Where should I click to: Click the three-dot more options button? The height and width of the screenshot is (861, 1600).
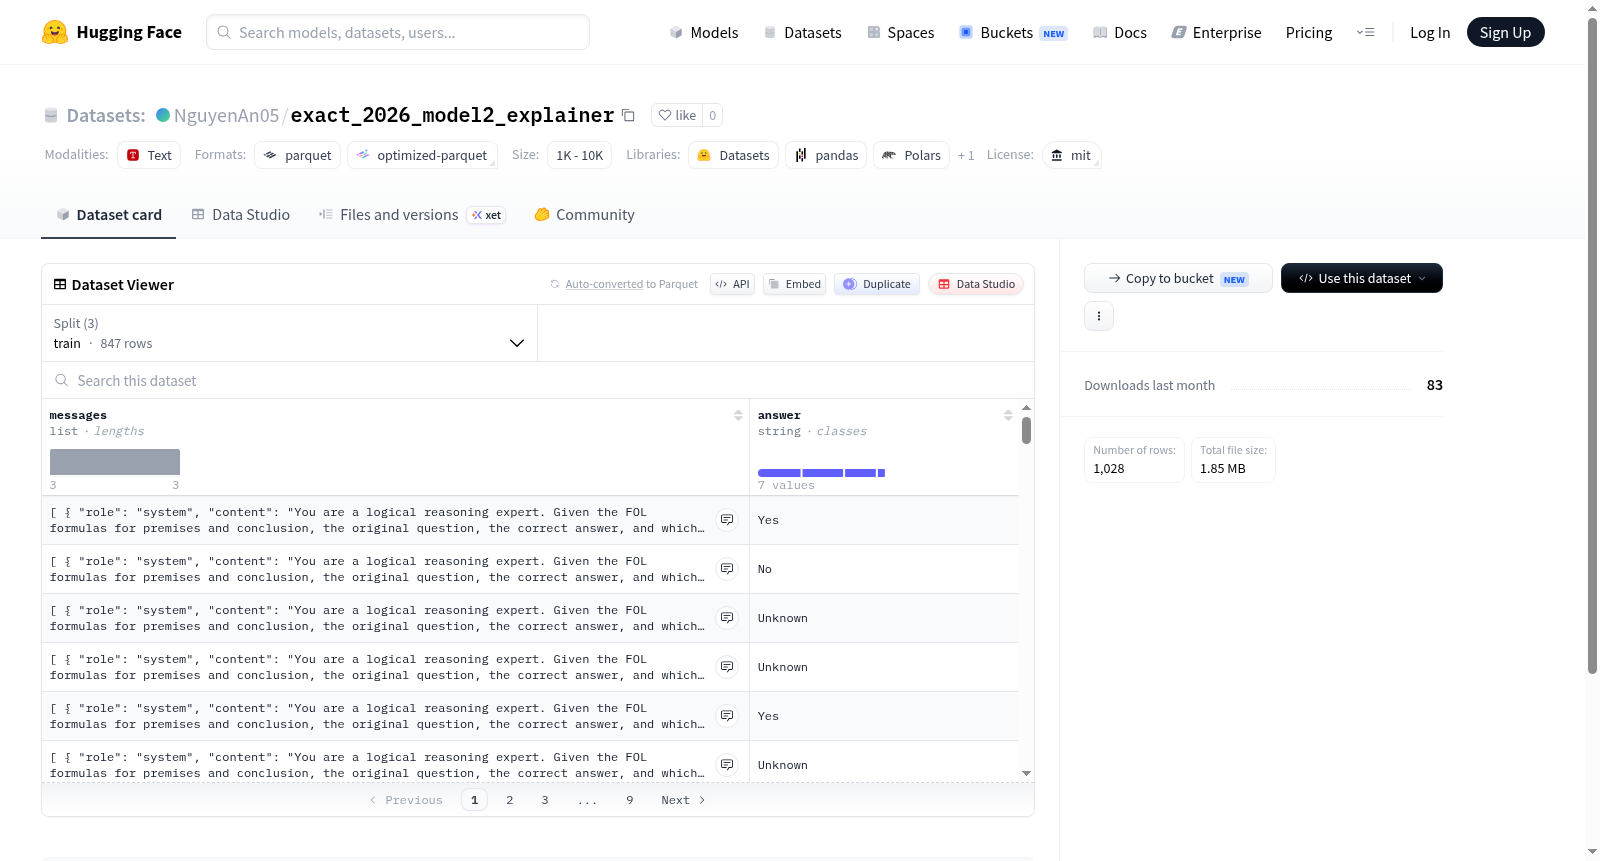(x=1099, y=316)
